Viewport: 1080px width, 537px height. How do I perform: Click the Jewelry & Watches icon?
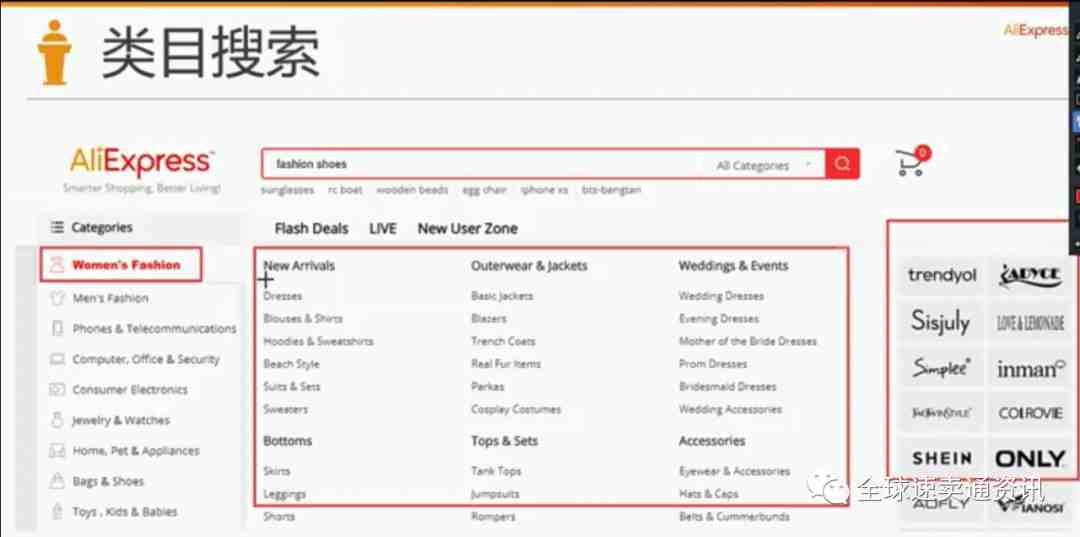point(58,420)
